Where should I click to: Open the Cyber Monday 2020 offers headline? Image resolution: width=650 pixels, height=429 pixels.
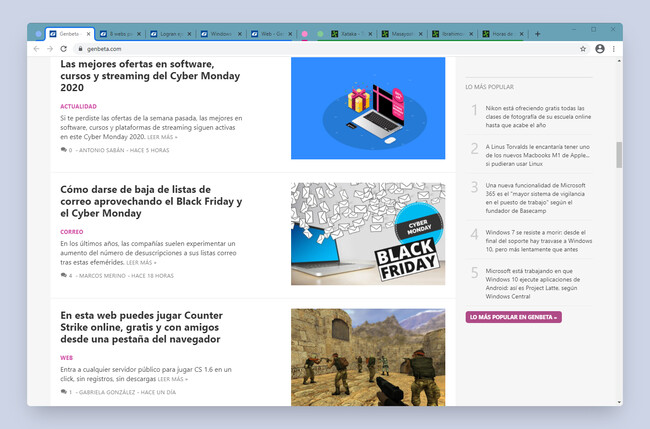tap(150, 76)
